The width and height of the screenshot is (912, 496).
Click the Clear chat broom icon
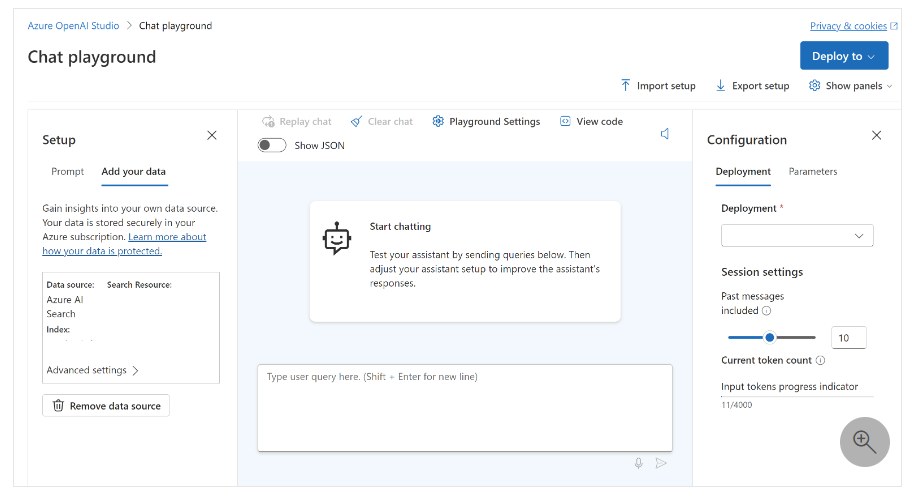(356, 122)
